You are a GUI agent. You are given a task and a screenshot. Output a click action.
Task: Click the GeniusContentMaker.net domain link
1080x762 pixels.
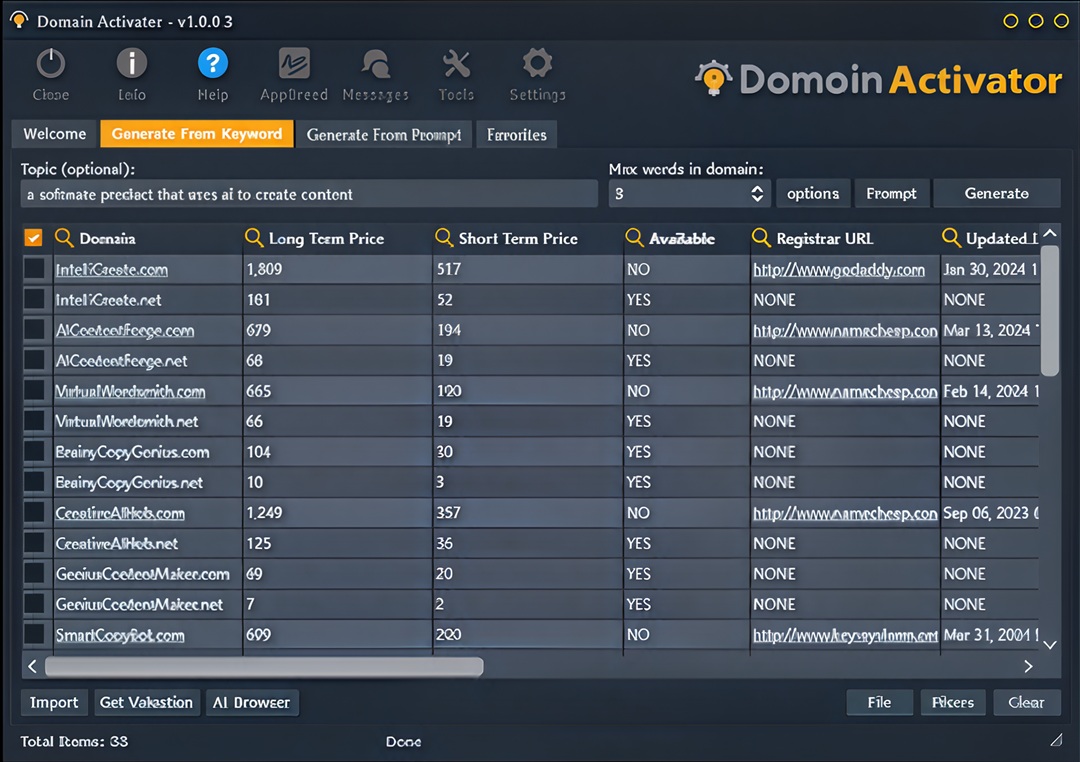click(139, 604)
